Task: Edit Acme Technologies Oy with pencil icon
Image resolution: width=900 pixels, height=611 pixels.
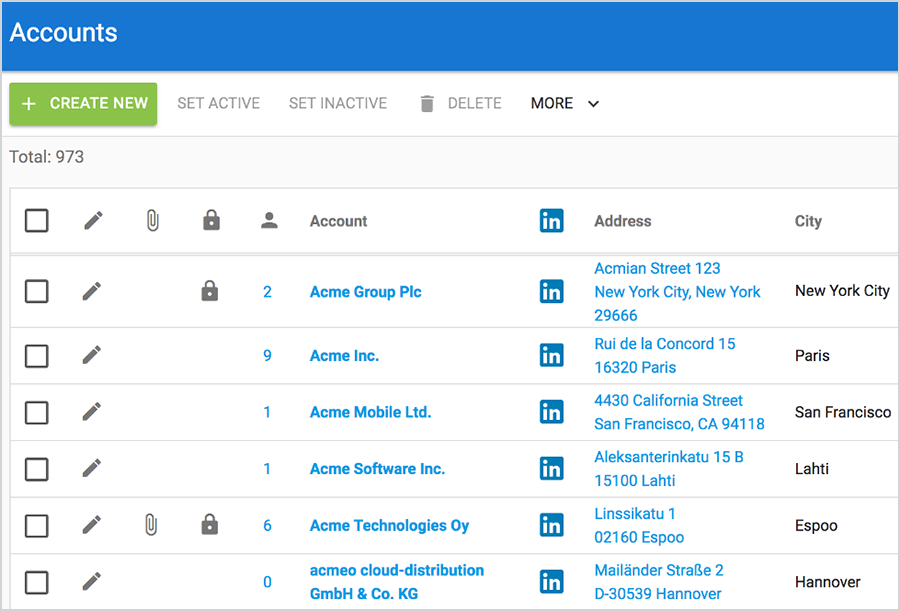Action: (92, 525)
